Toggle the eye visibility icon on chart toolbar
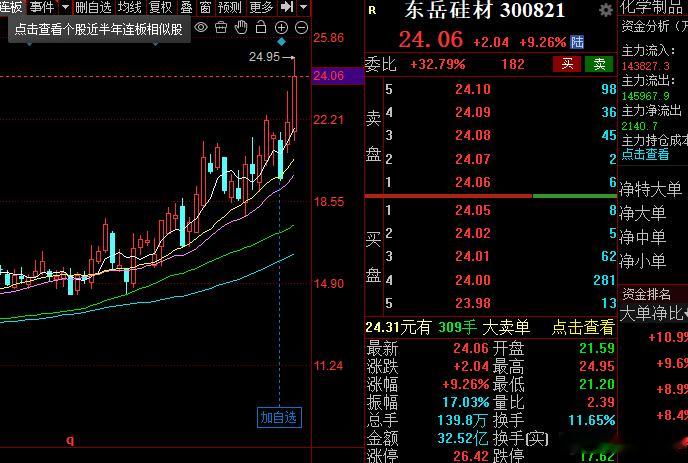Screen dimensions: 688x463 coord(201,28)
